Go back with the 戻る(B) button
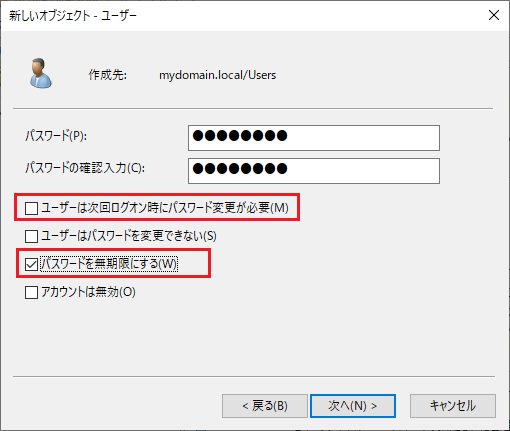510x431 pixels. tap(265, 406)
